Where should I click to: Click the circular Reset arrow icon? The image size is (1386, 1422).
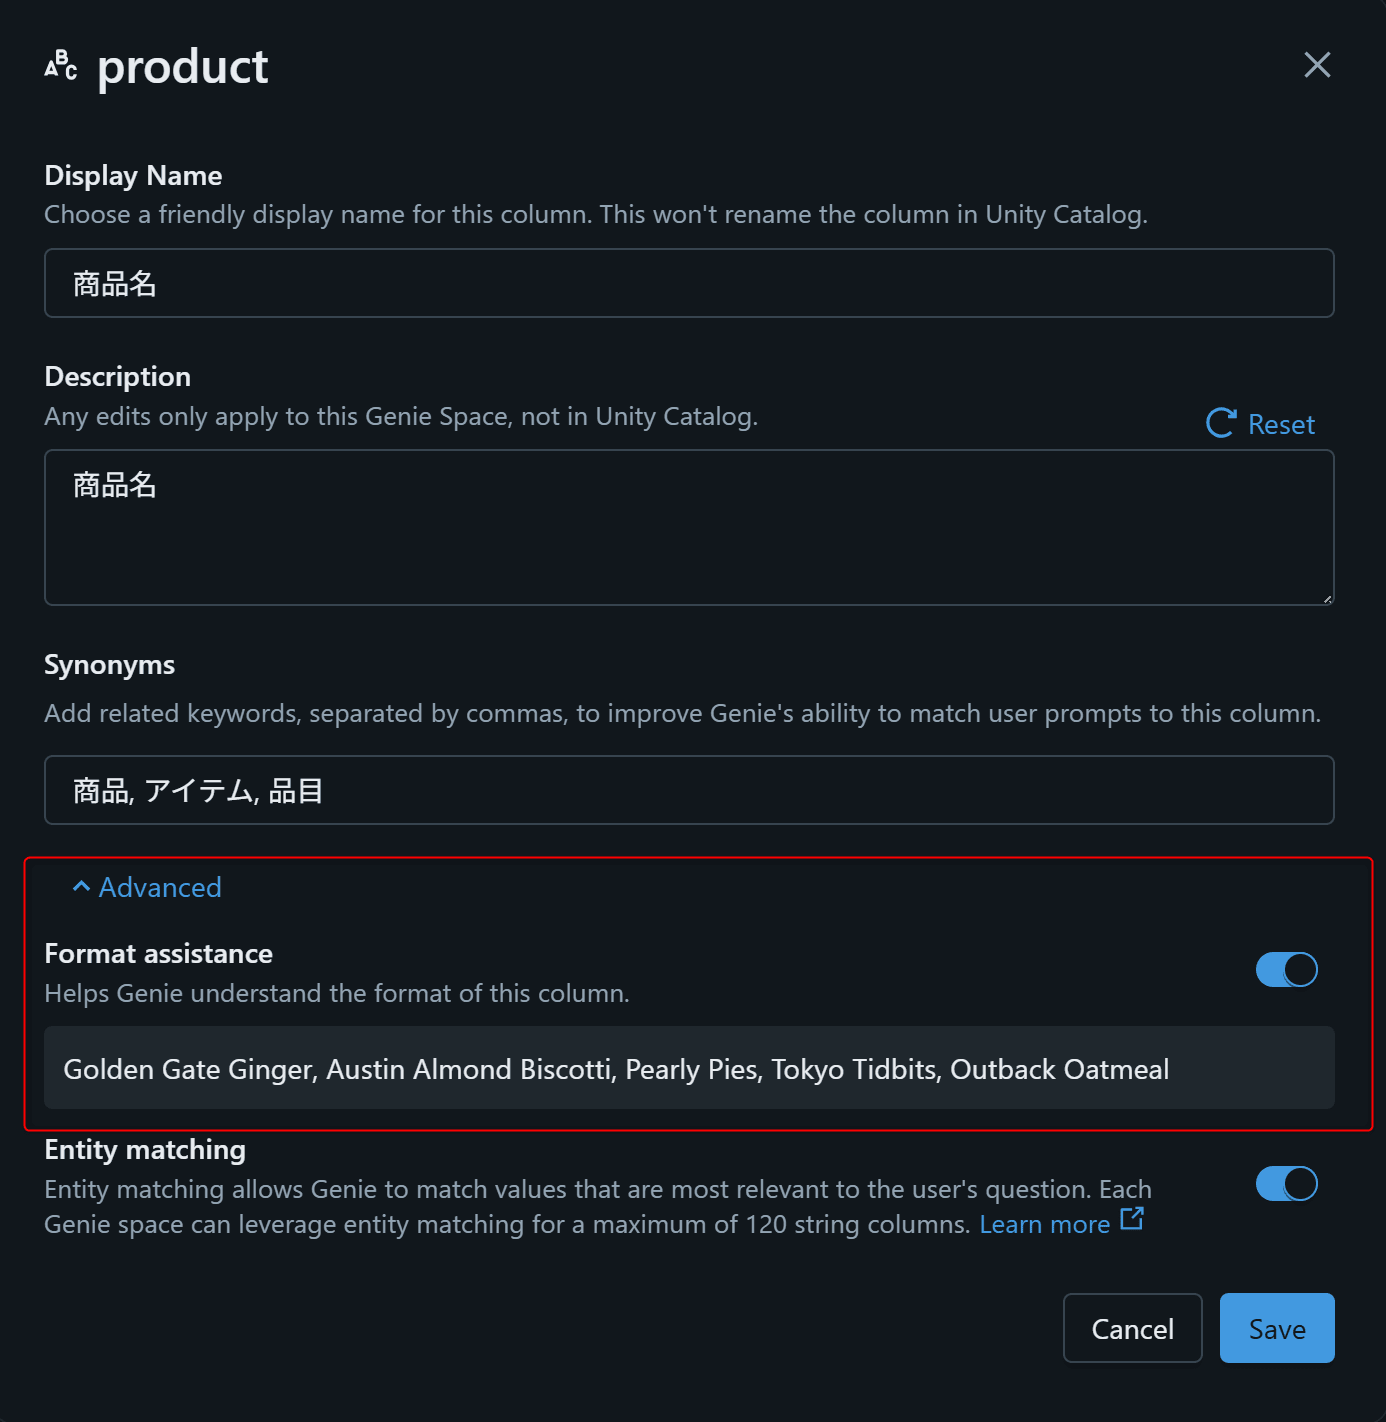tap(1220, 423)
